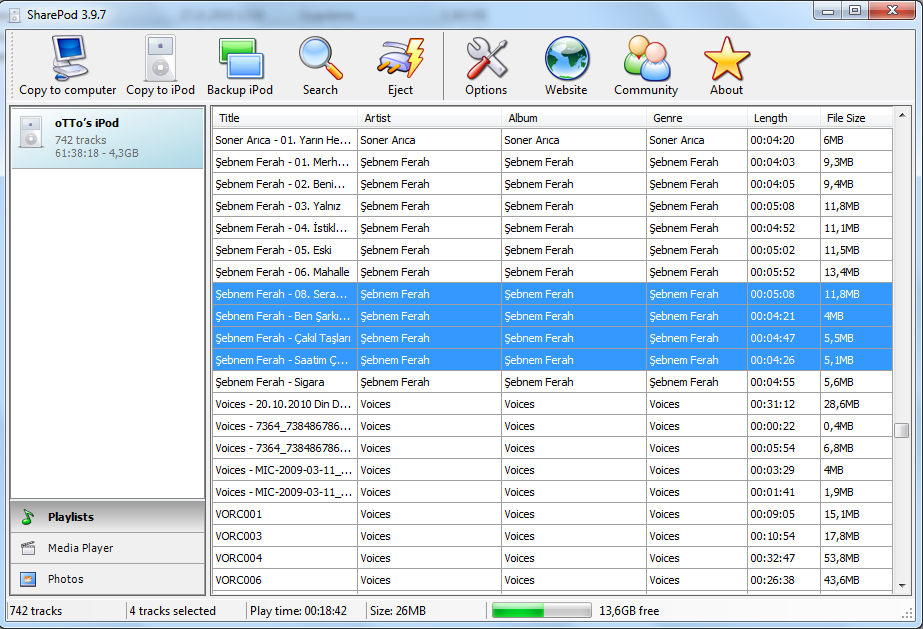Click length cell 00:03:29
Viewport: 923px width, 629px height.
coord(783,470)
